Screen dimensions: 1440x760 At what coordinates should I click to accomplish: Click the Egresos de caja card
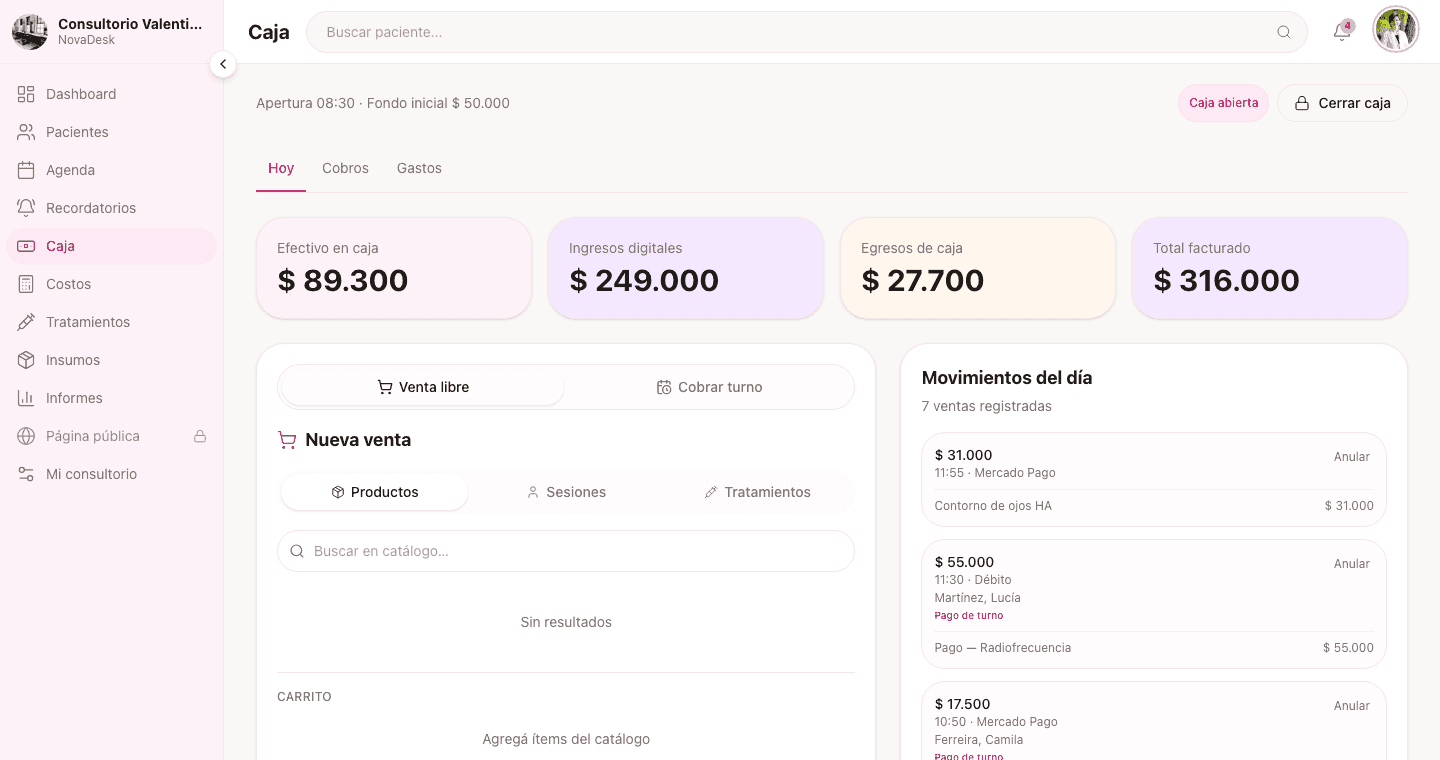click(x=978, y=268)
